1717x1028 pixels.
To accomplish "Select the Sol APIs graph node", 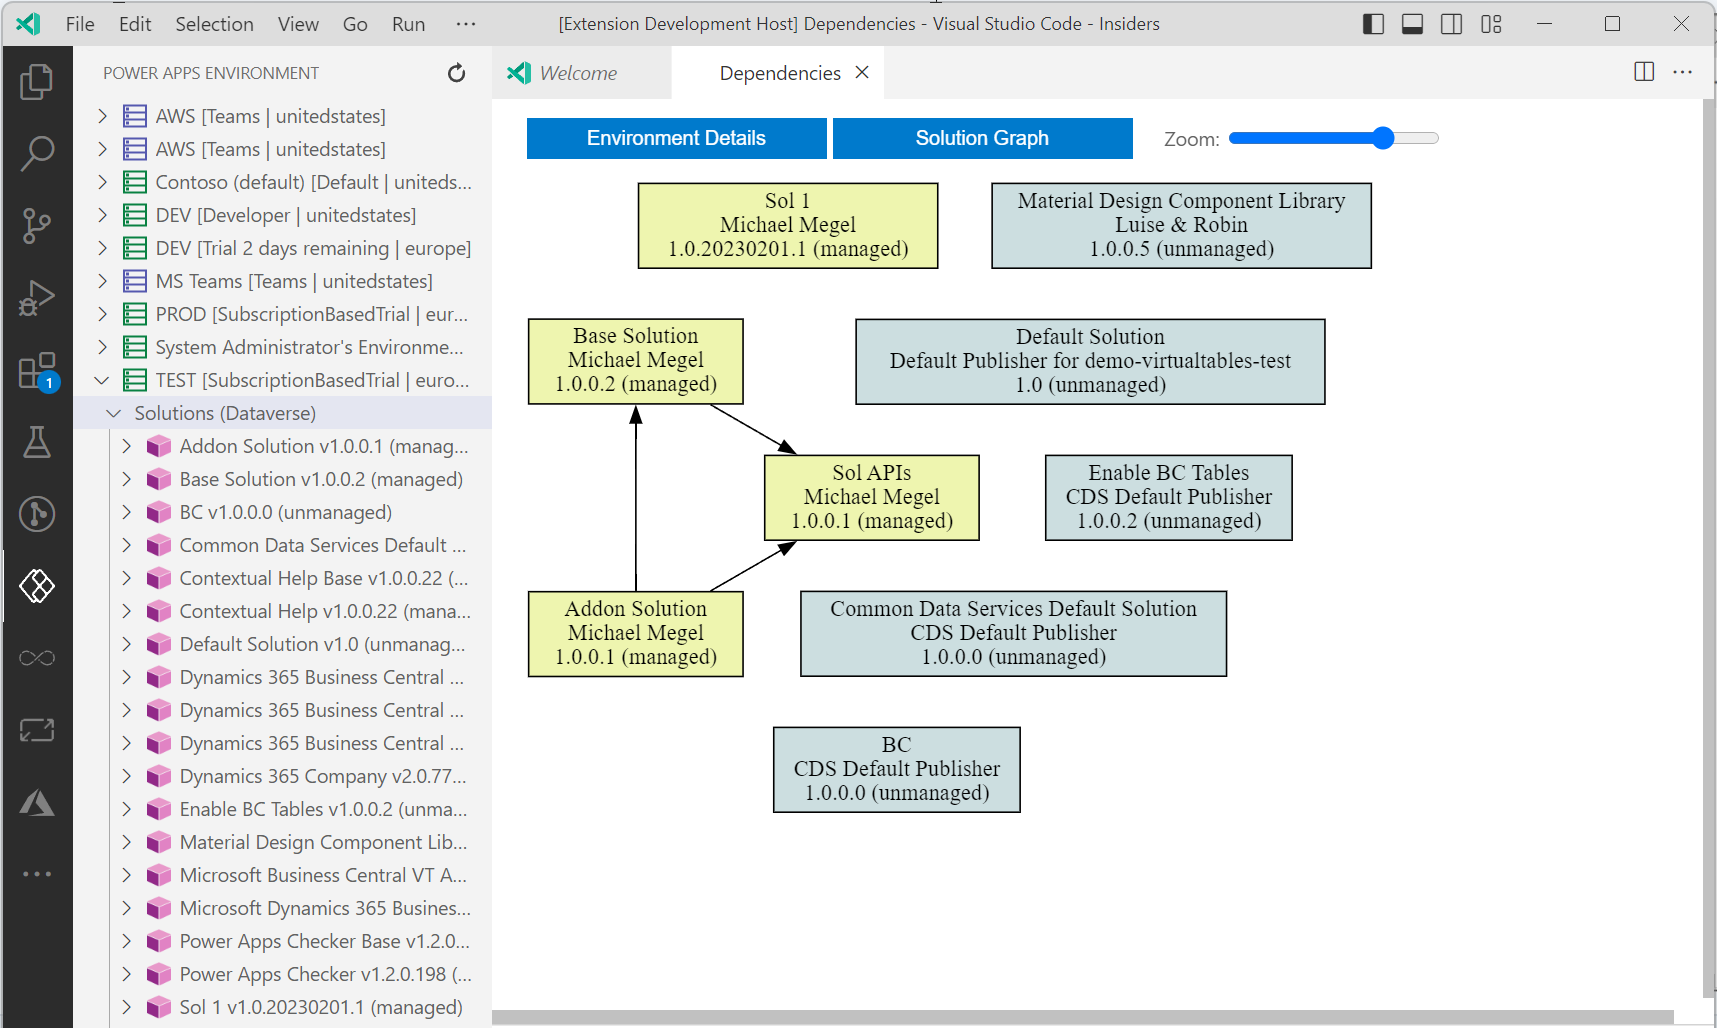I will pos(871,497).
